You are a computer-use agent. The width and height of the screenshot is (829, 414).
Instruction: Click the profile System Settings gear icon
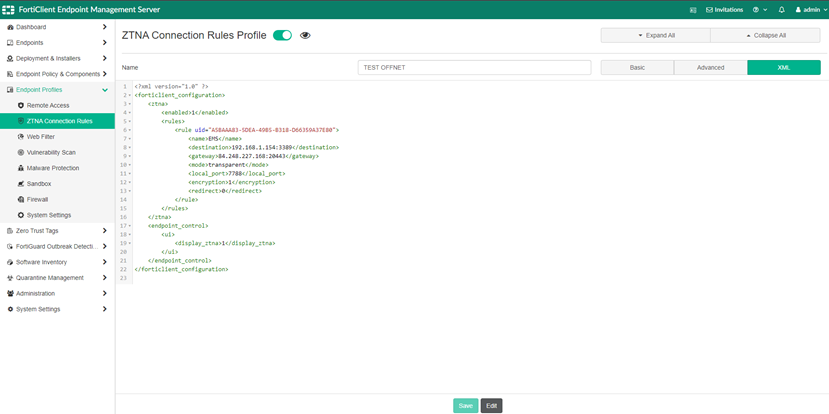tap(21, 215)
